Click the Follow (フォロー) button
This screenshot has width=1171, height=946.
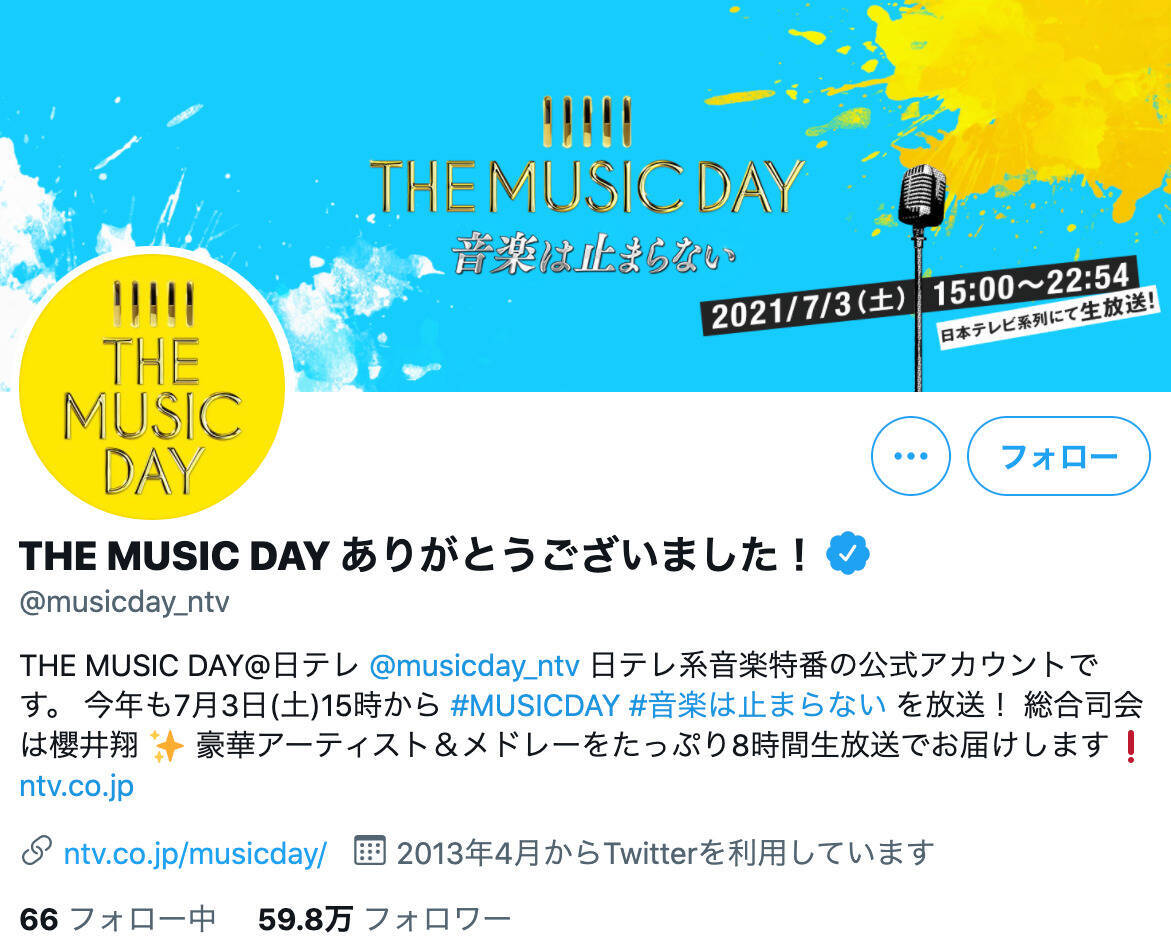coord(1058,455)
